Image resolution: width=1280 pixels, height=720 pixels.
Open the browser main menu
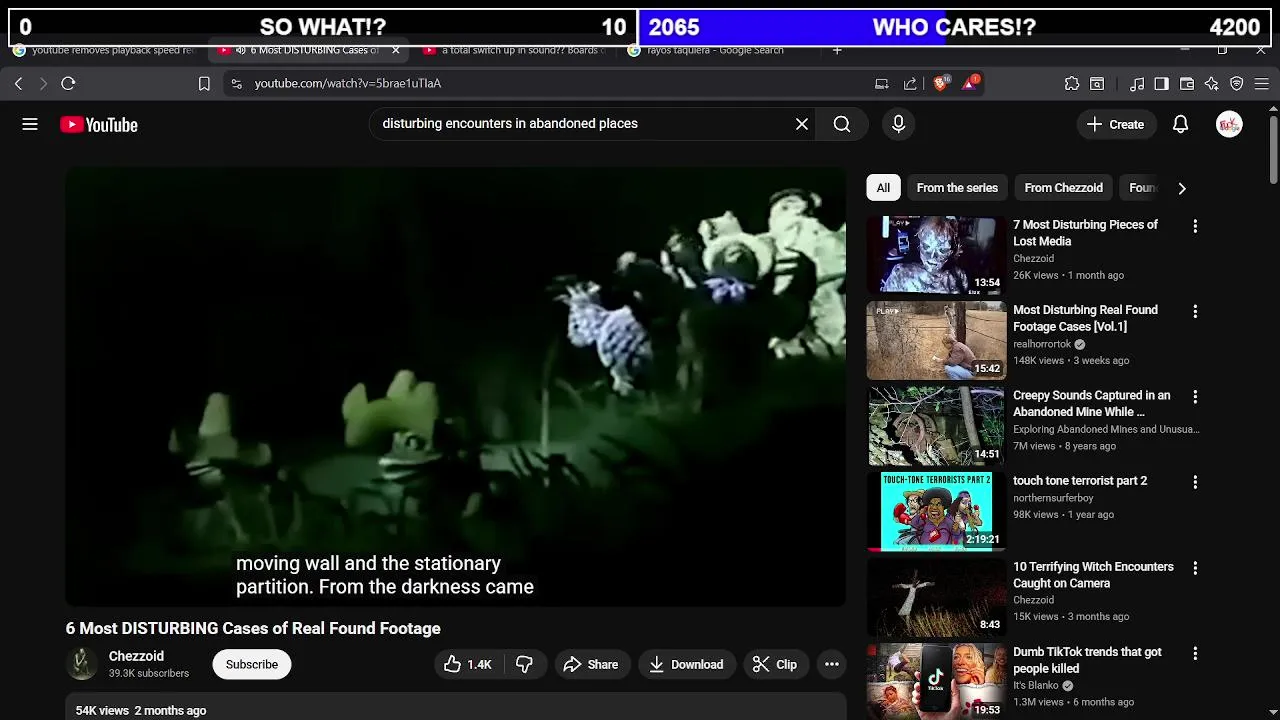pos(1262,84)
